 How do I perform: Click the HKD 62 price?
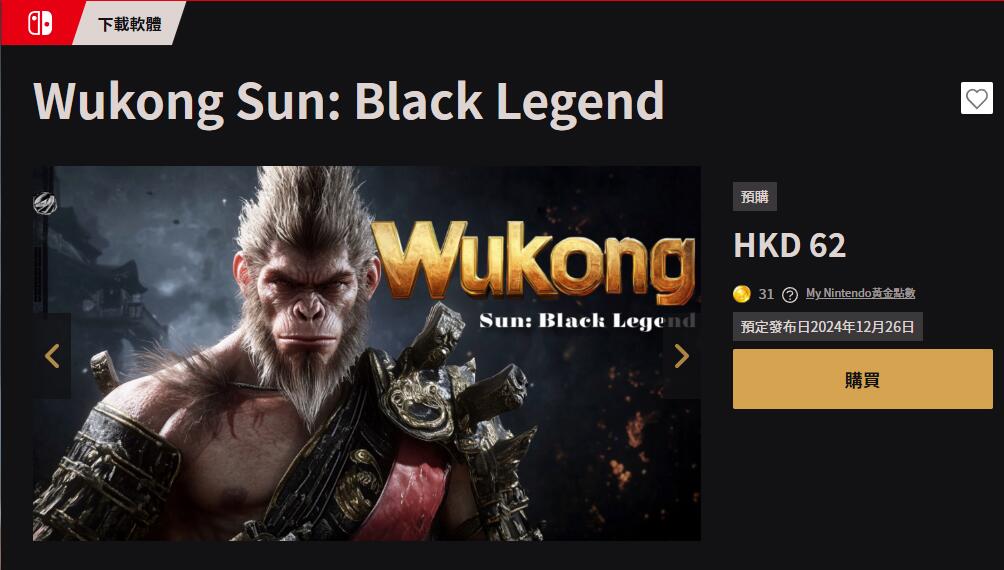pyautogui.click(x=789, y=245)
